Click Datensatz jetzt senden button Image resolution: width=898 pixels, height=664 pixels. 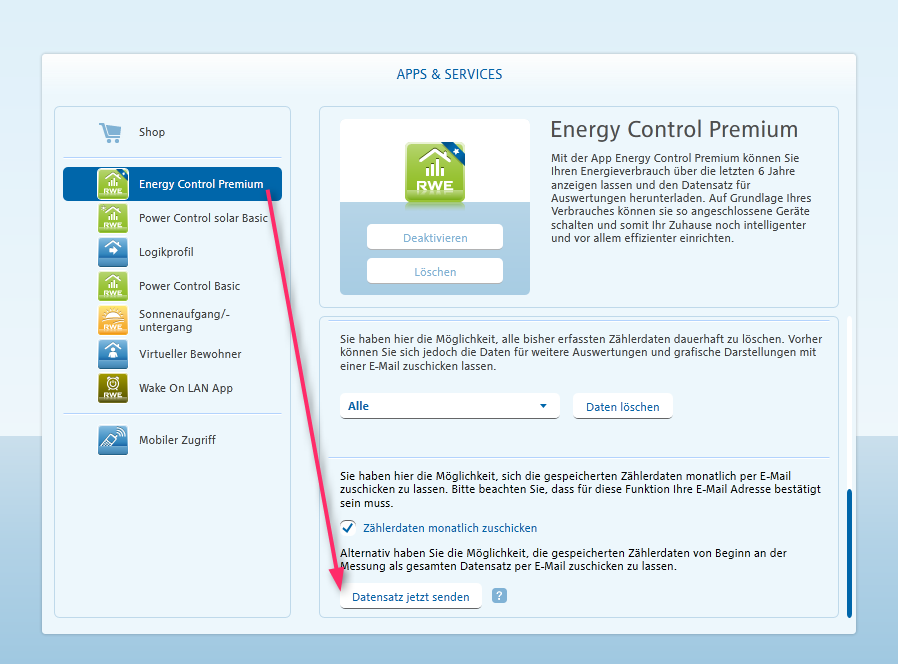[411, 596]
